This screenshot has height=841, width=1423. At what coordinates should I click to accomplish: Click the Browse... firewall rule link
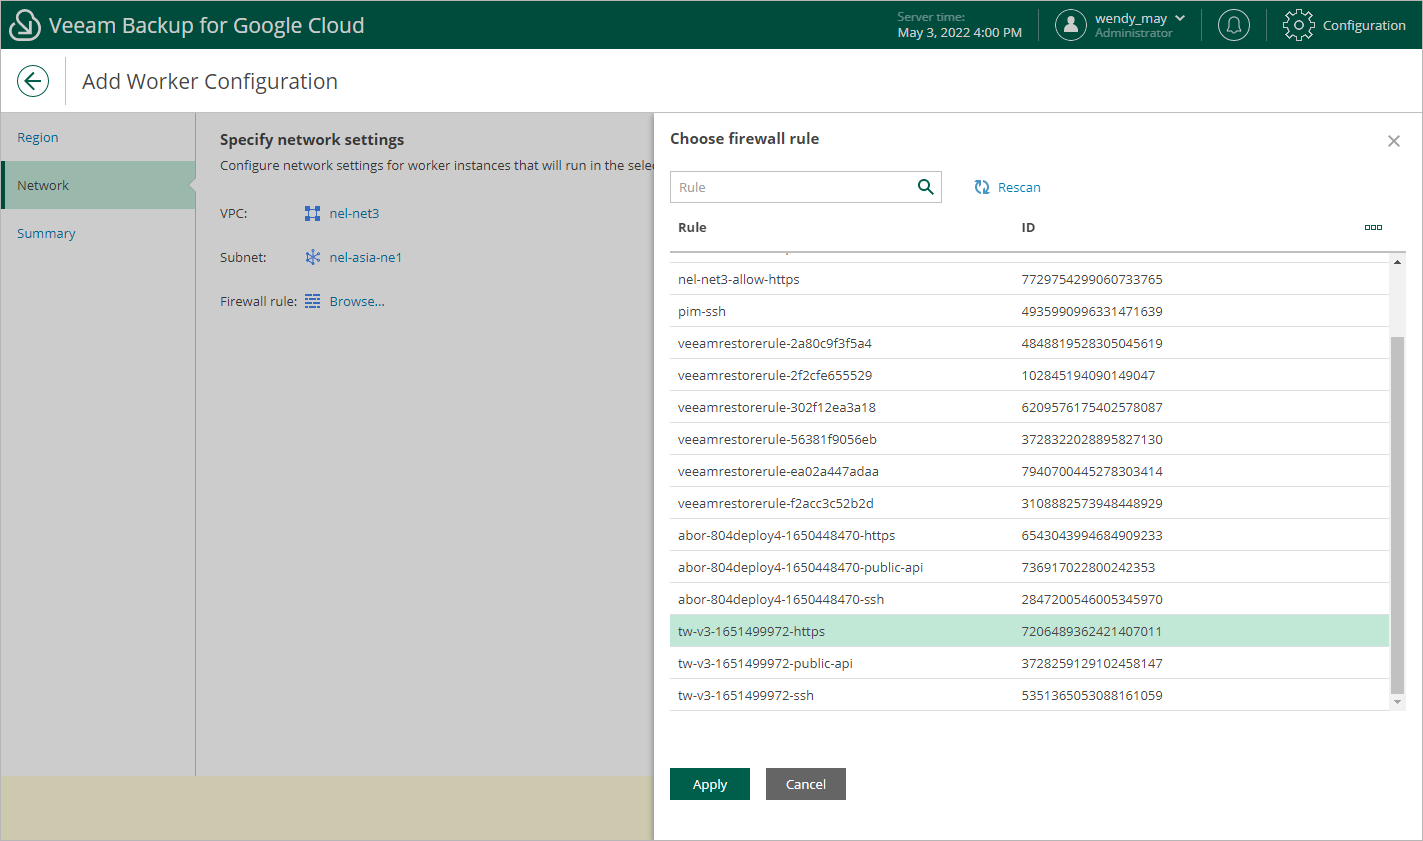pos(357,301)
